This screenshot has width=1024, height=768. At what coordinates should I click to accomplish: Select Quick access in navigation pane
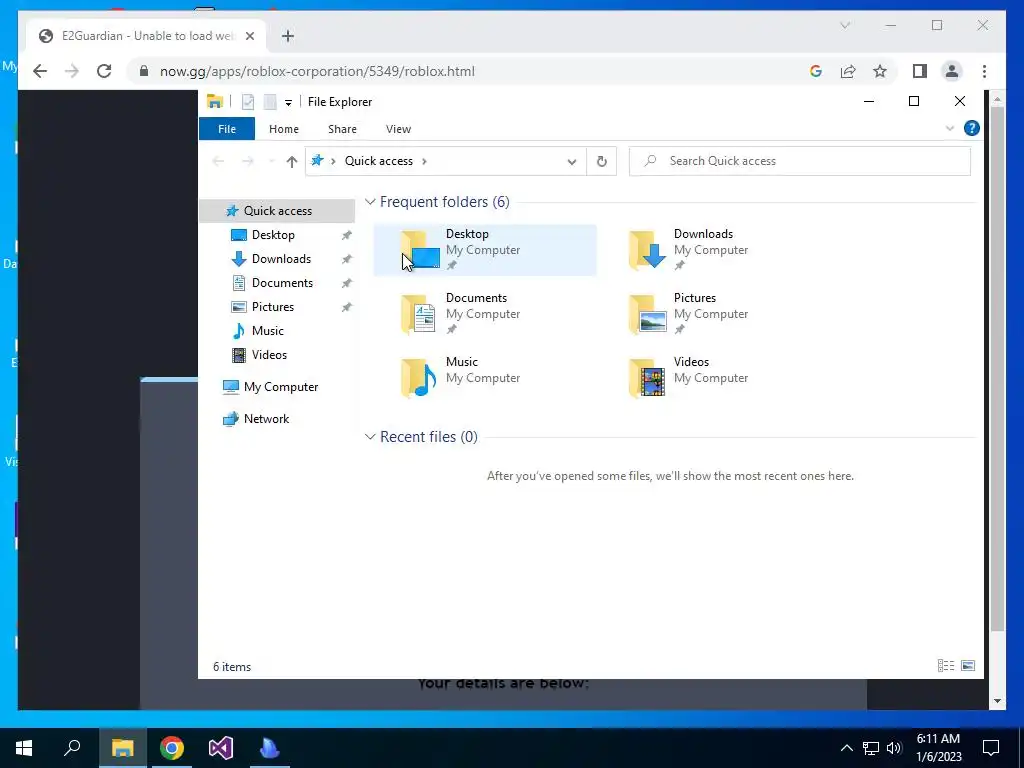(x=278, y=210)
